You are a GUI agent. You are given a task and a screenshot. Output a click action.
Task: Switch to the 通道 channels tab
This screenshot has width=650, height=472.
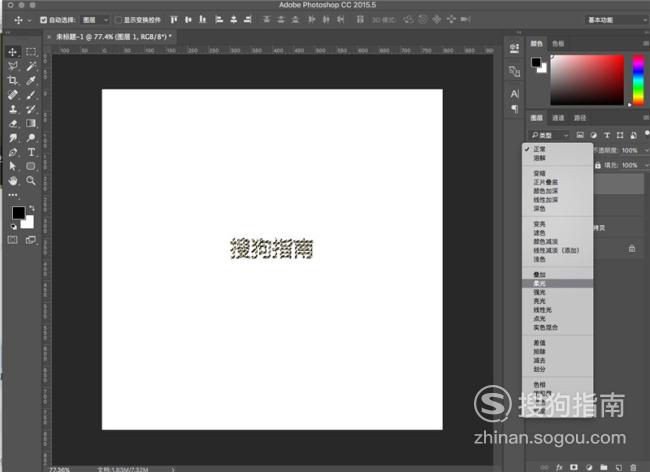(x=558, y=118)
